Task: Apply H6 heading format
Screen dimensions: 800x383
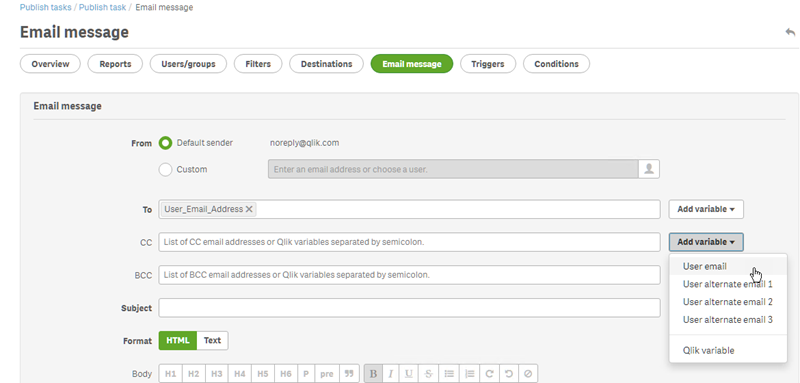Action: [286, 374]
